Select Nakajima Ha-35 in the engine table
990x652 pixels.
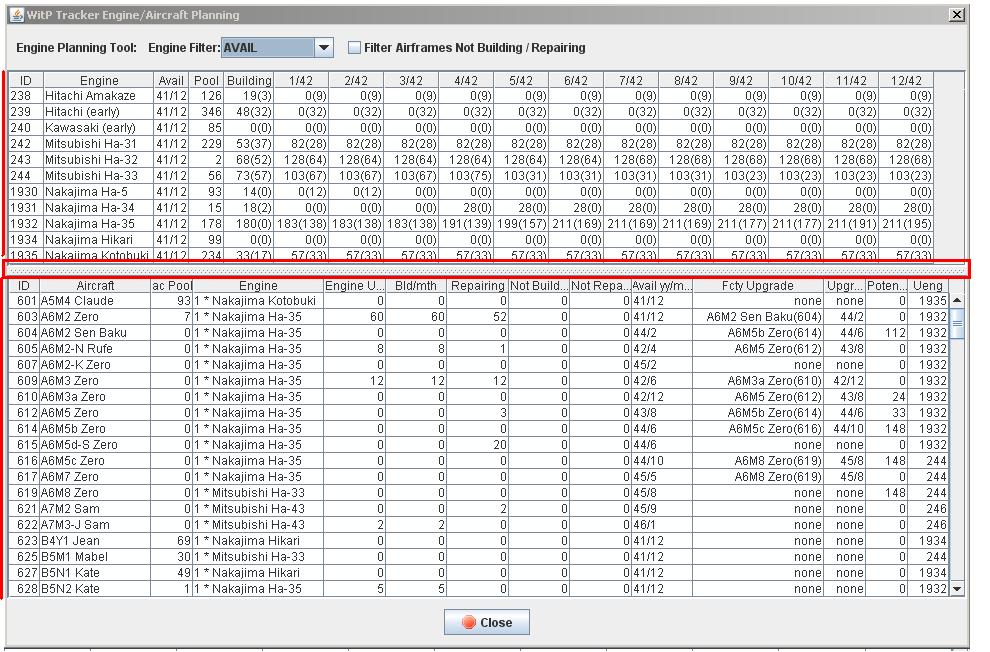(x=471, y=223)
